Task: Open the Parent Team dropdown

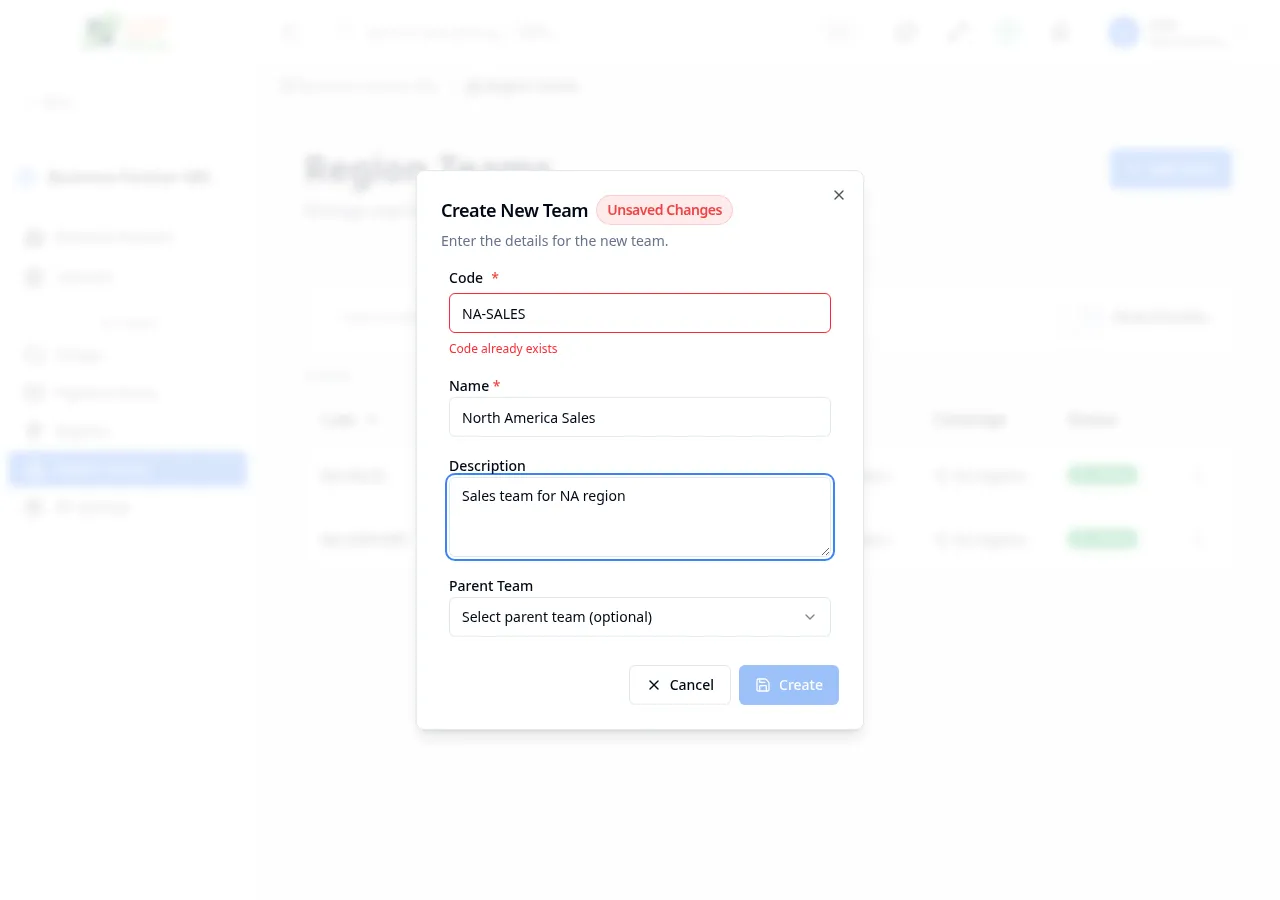Action: tap(640, 617)
